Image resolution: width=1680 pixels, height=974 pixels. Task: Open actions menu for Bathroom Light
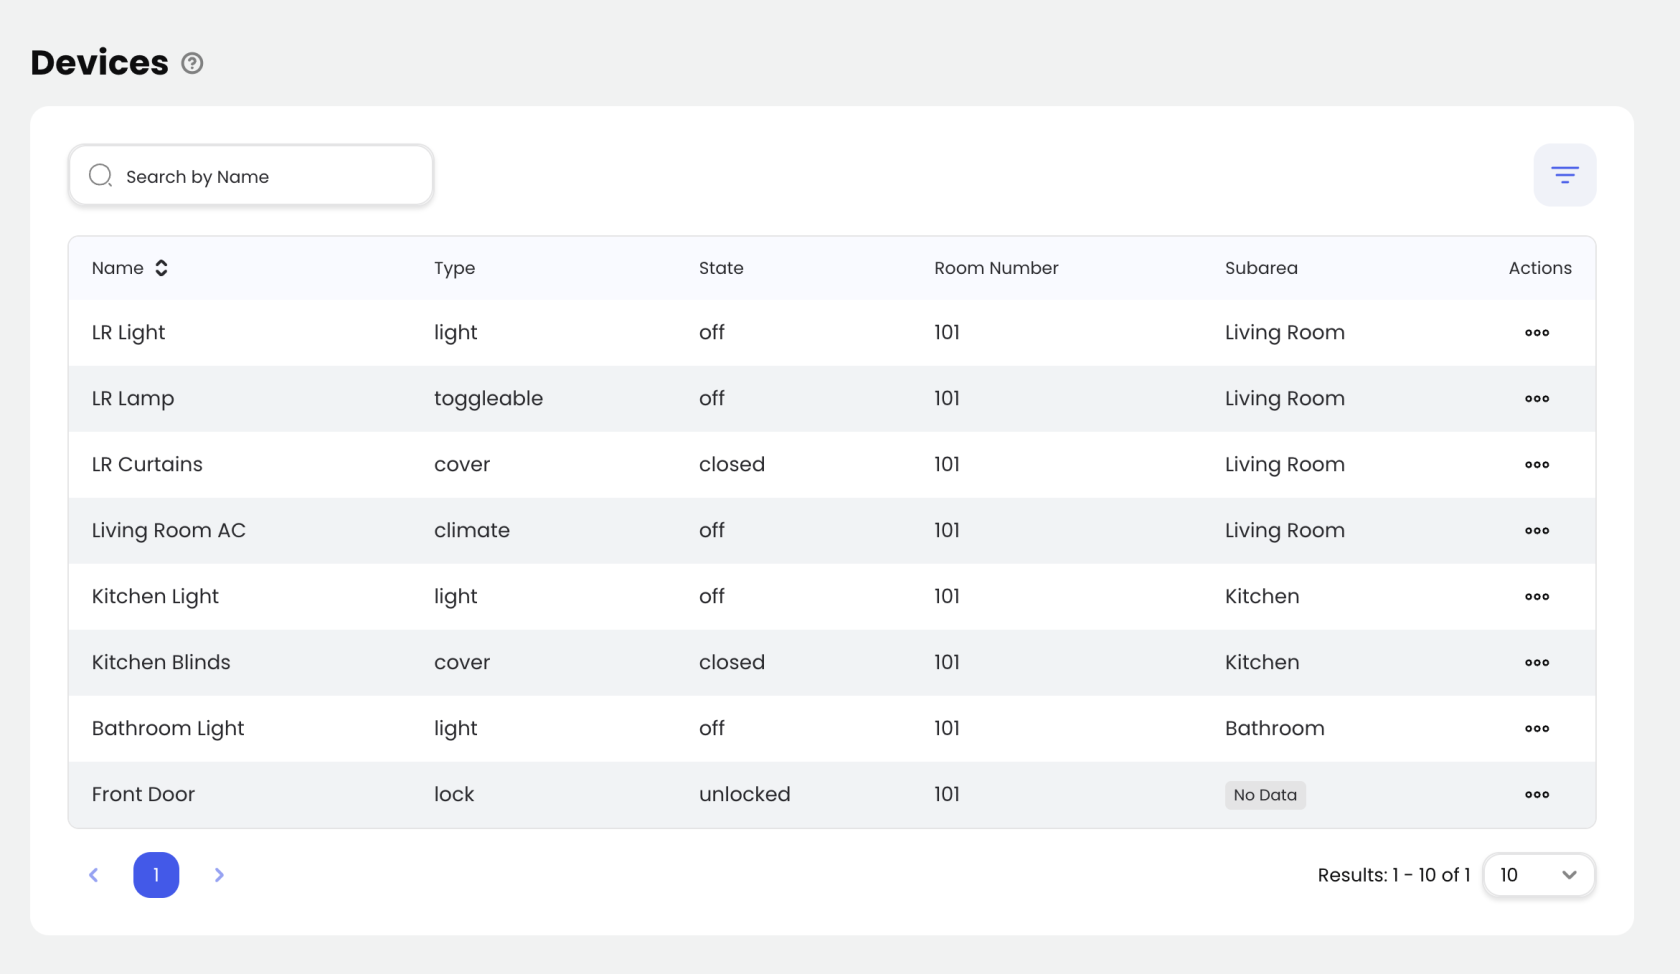(1536, 729)
